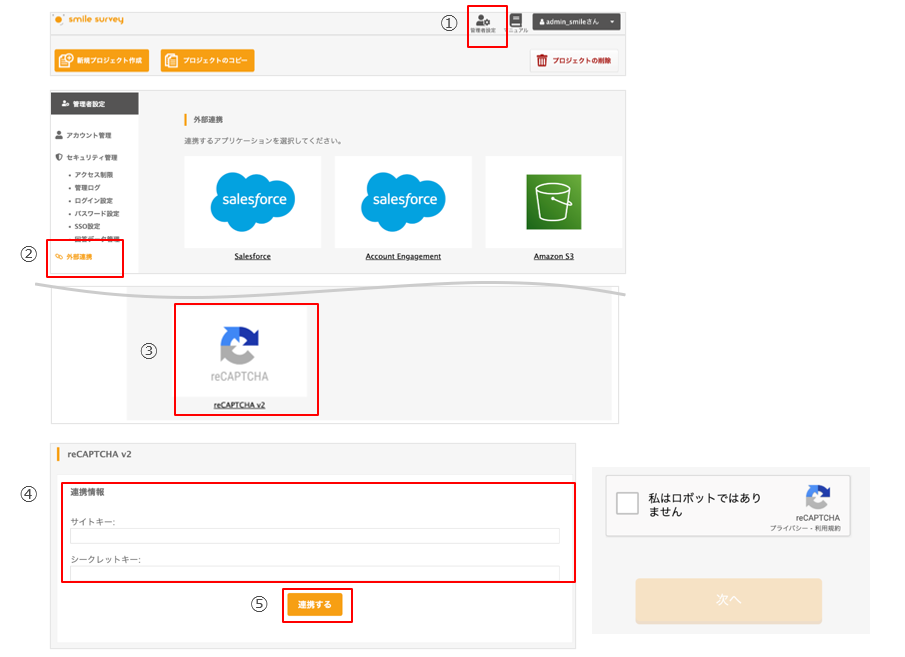Screen dimensions: 905x657
Task: Open SSO設定 sidebar item
Action: tap(87, 226)
